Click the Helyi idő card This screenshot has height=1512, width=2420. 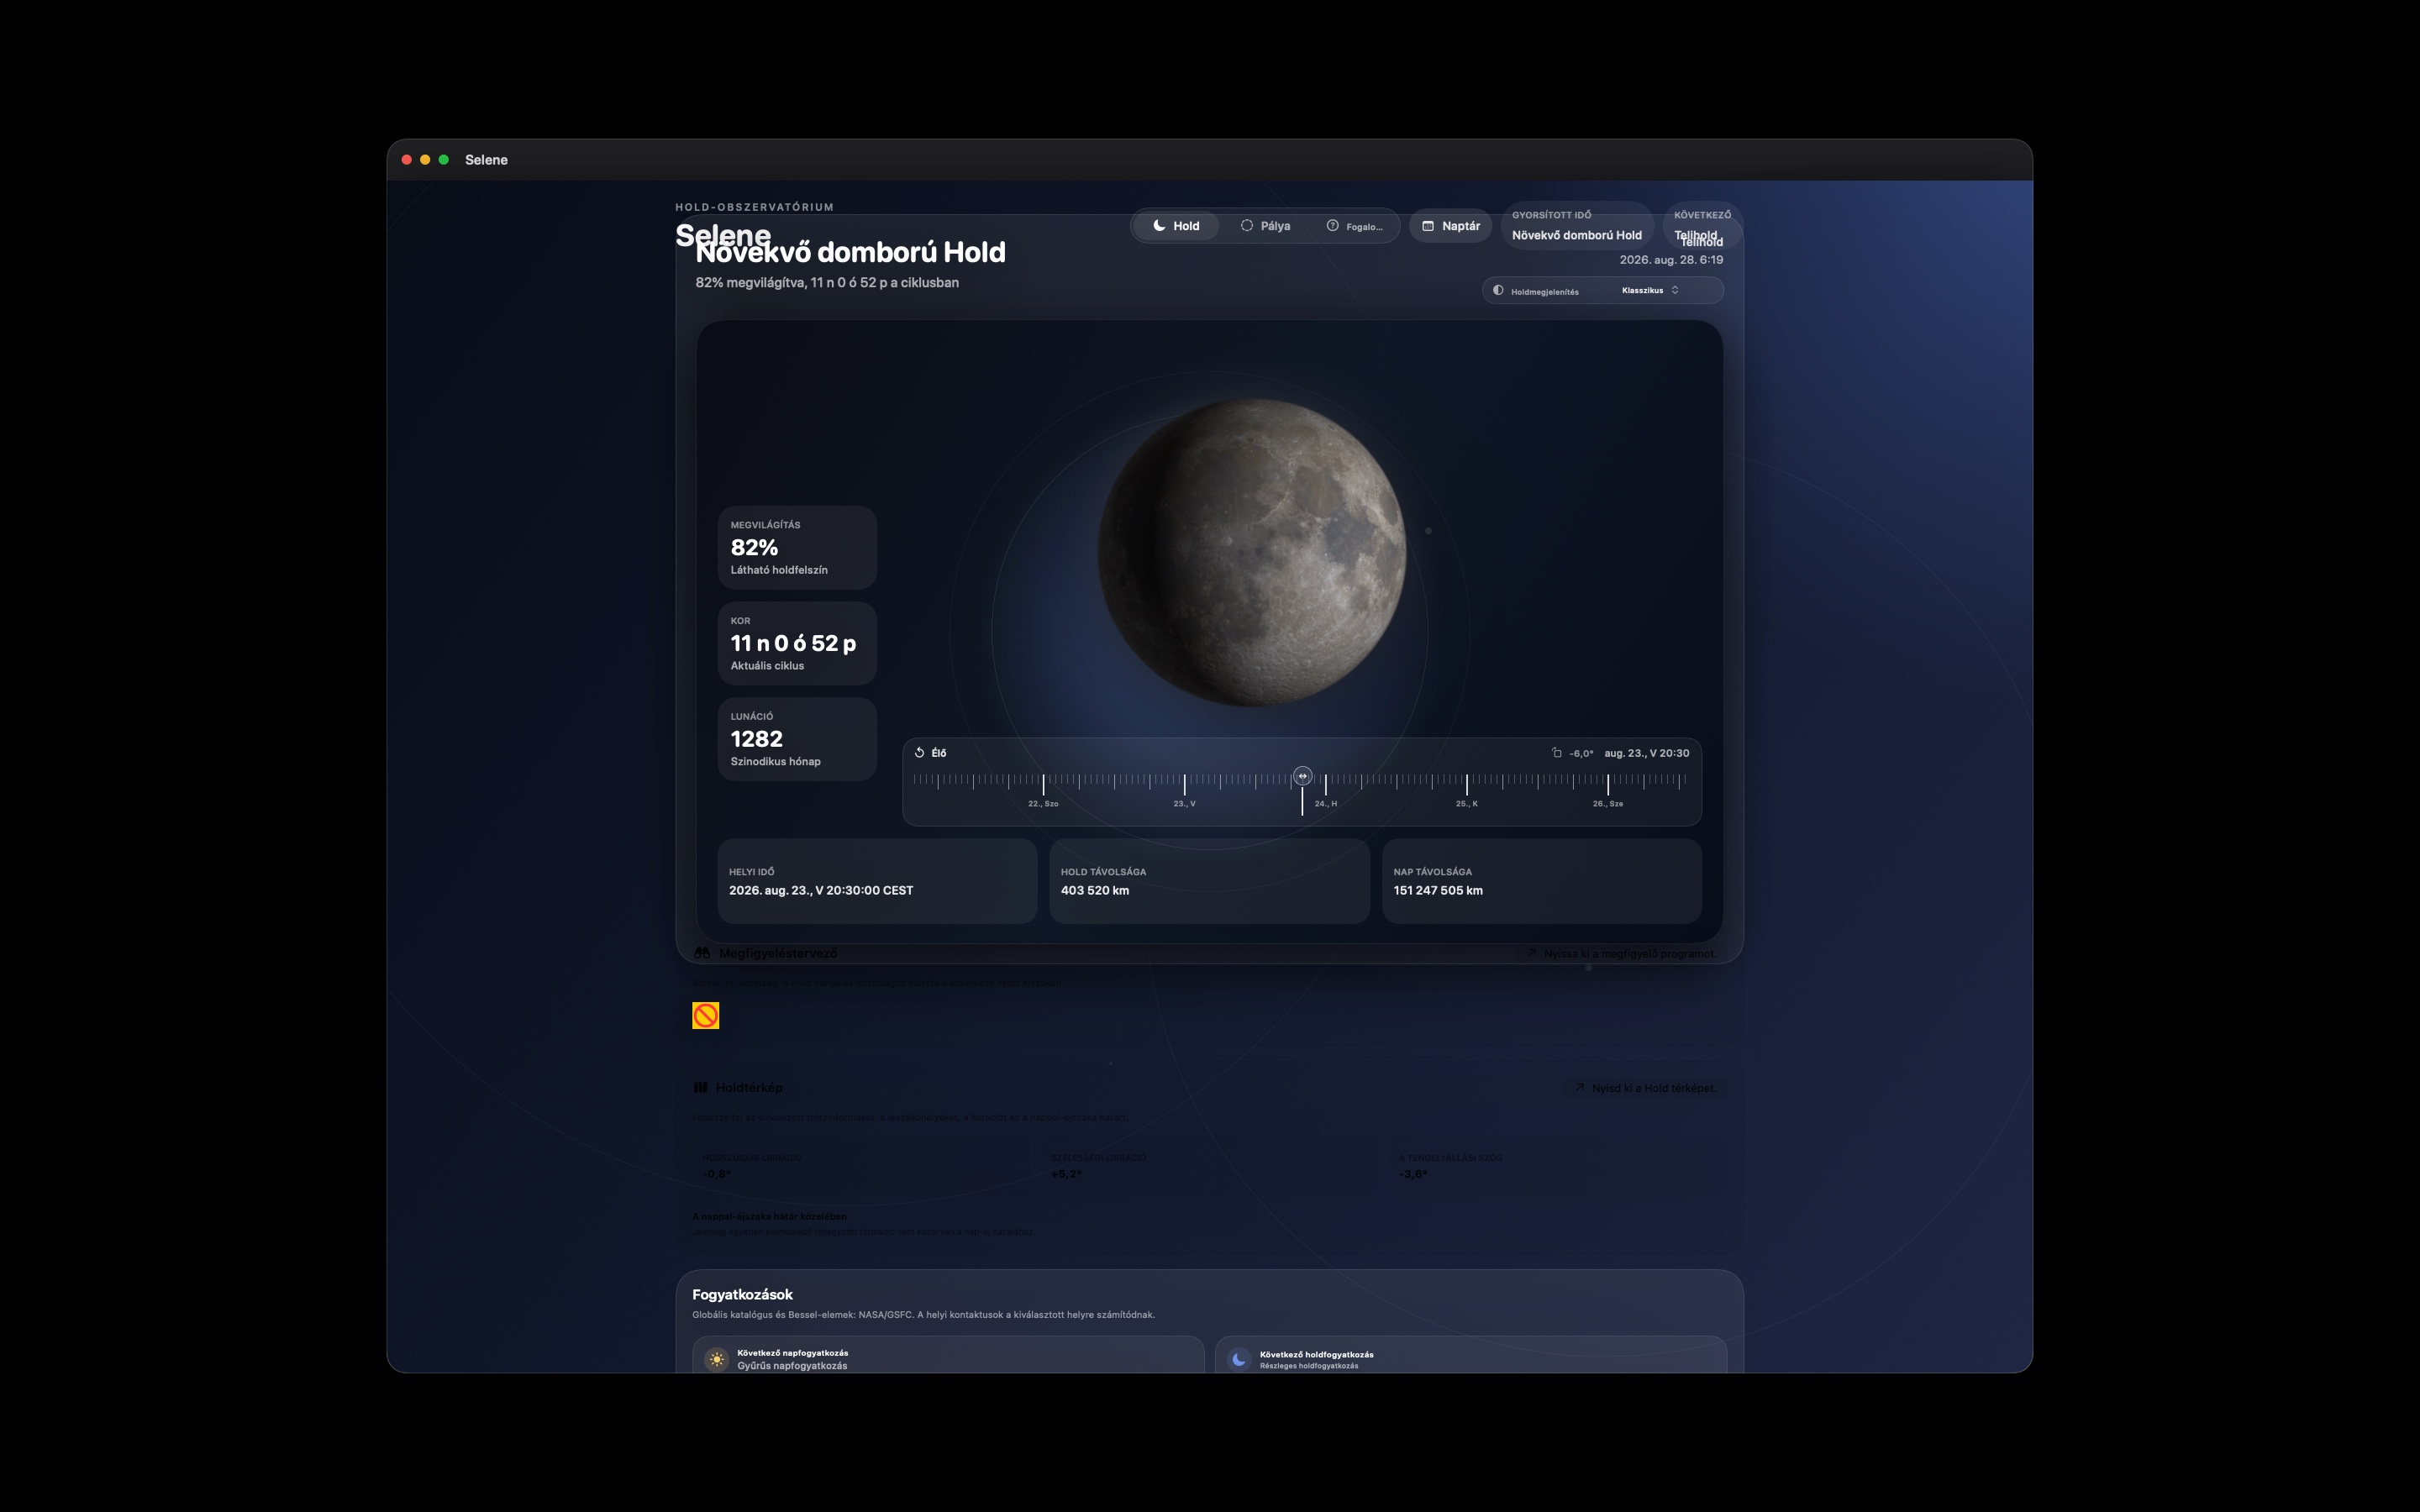click(877, 881)
